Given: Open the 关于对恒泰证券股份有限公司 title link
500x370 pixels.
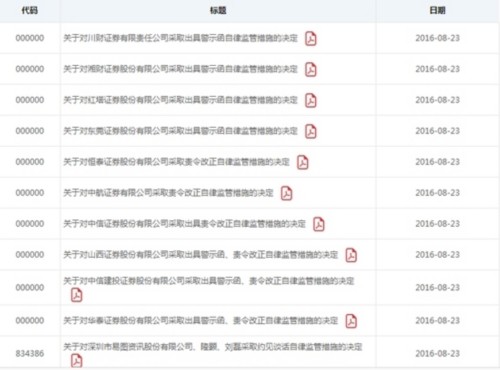Looking at the screenshot, I should click(x=176, y=162).
